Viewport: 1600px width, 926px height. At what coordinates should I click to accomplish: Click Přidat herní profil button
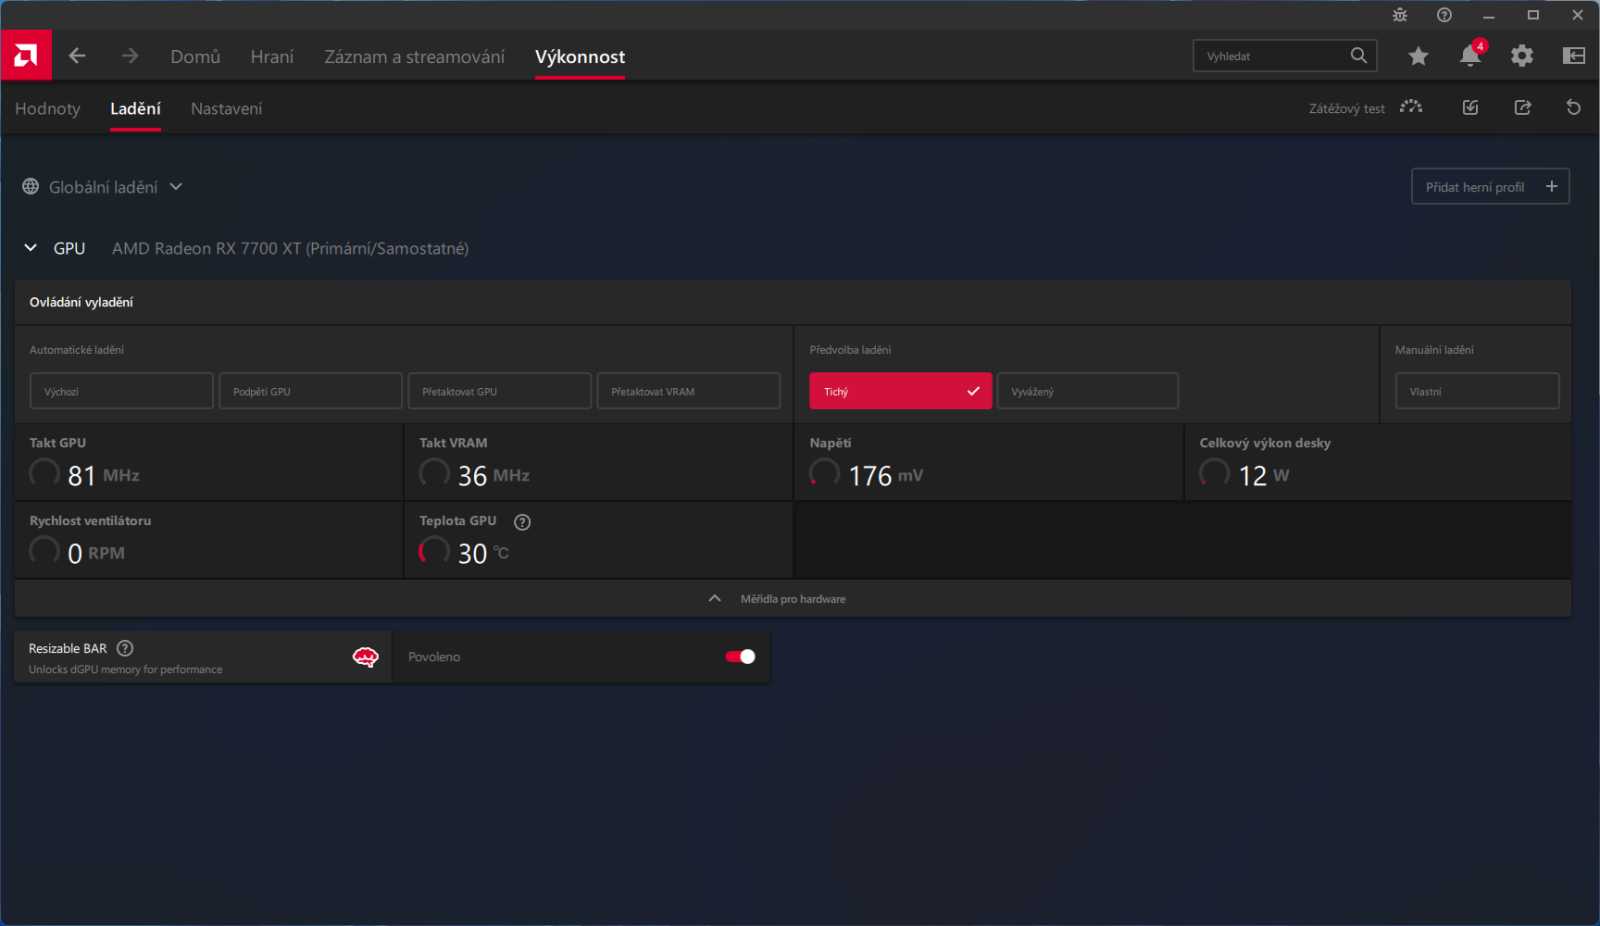click(x=1490, y=187)
